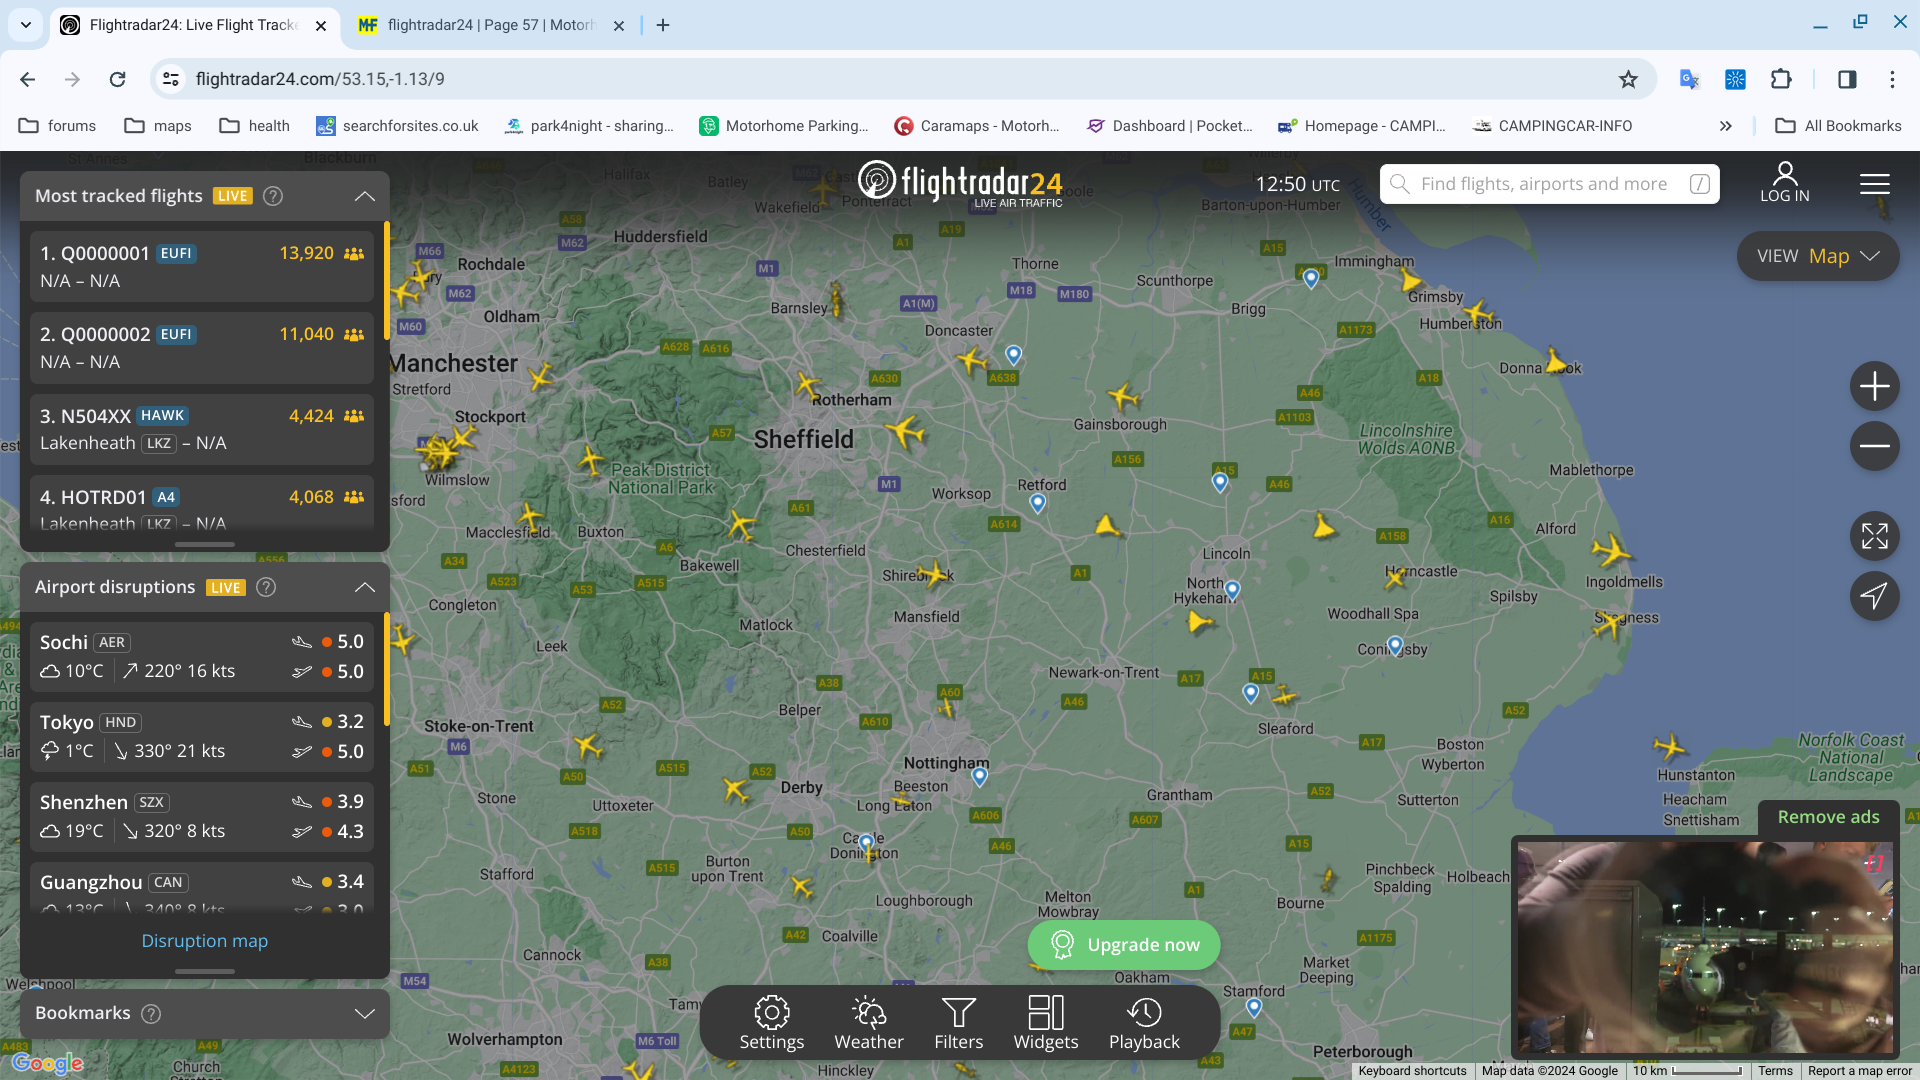The height and width of the screenshot is (1080, 1920).
Task: Click the Most tracked flights scrollbar
Action: click(x=386, y=283)
